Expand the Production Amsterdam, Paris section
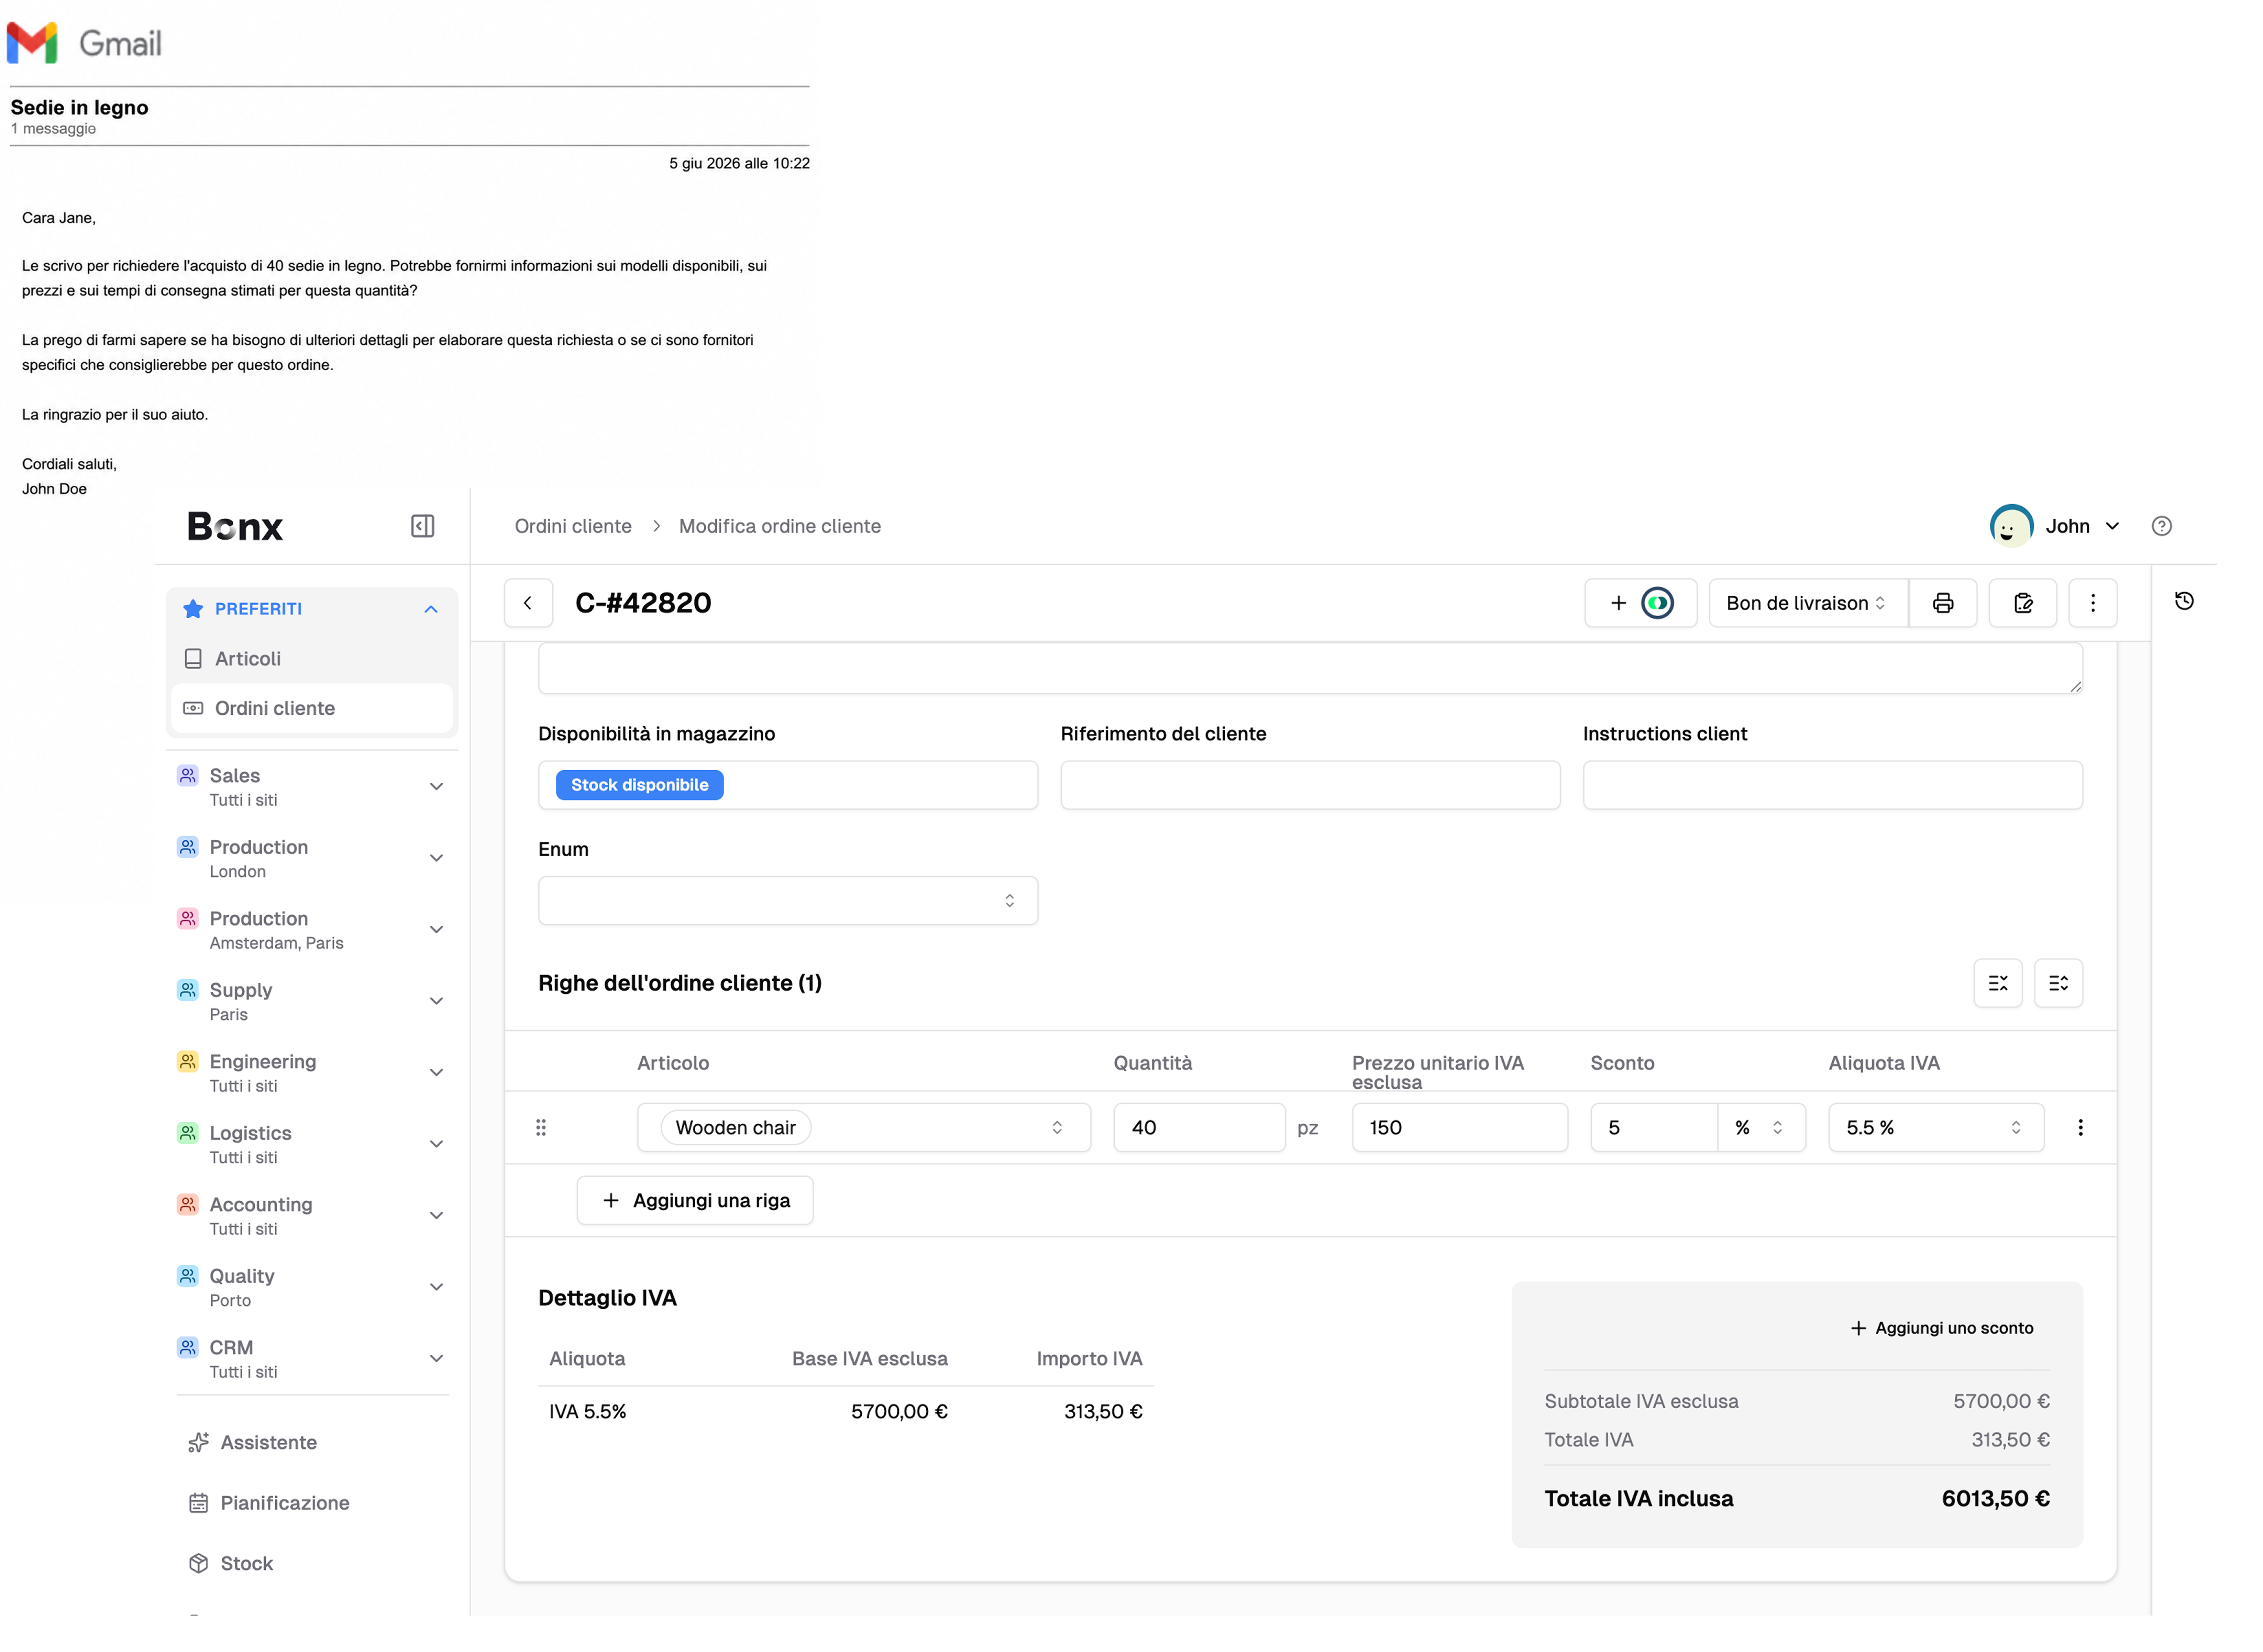This screenshot has width=2263, height=1652. 436,930
